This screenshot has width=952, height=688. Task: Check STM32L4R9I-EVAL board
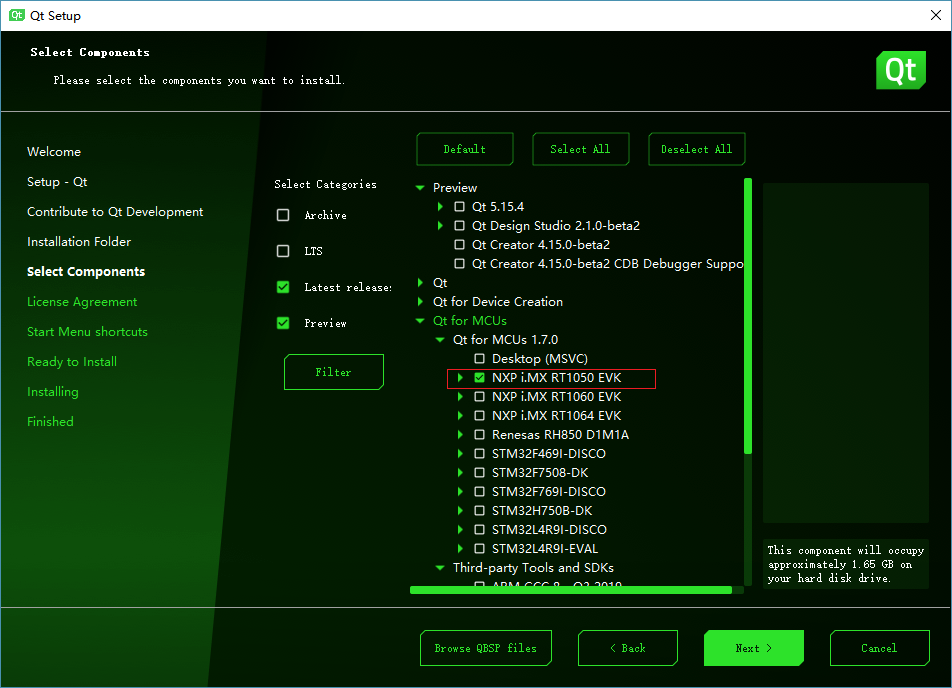480,548
